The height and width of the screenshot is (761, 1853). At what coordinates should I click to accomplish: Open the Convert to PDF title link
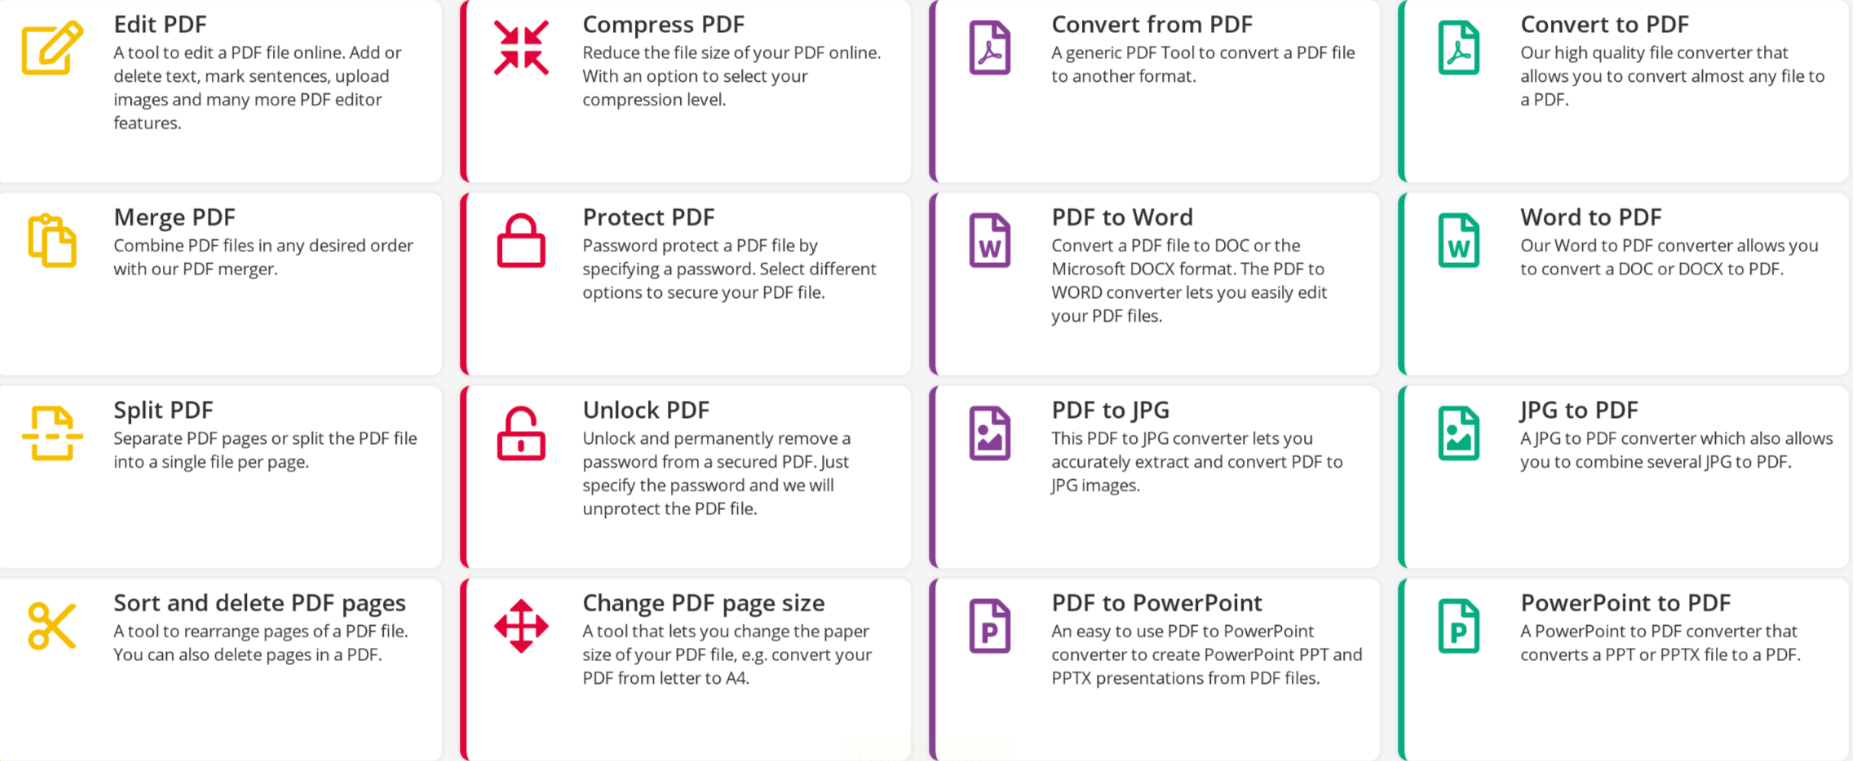(x=1605, y=24)
